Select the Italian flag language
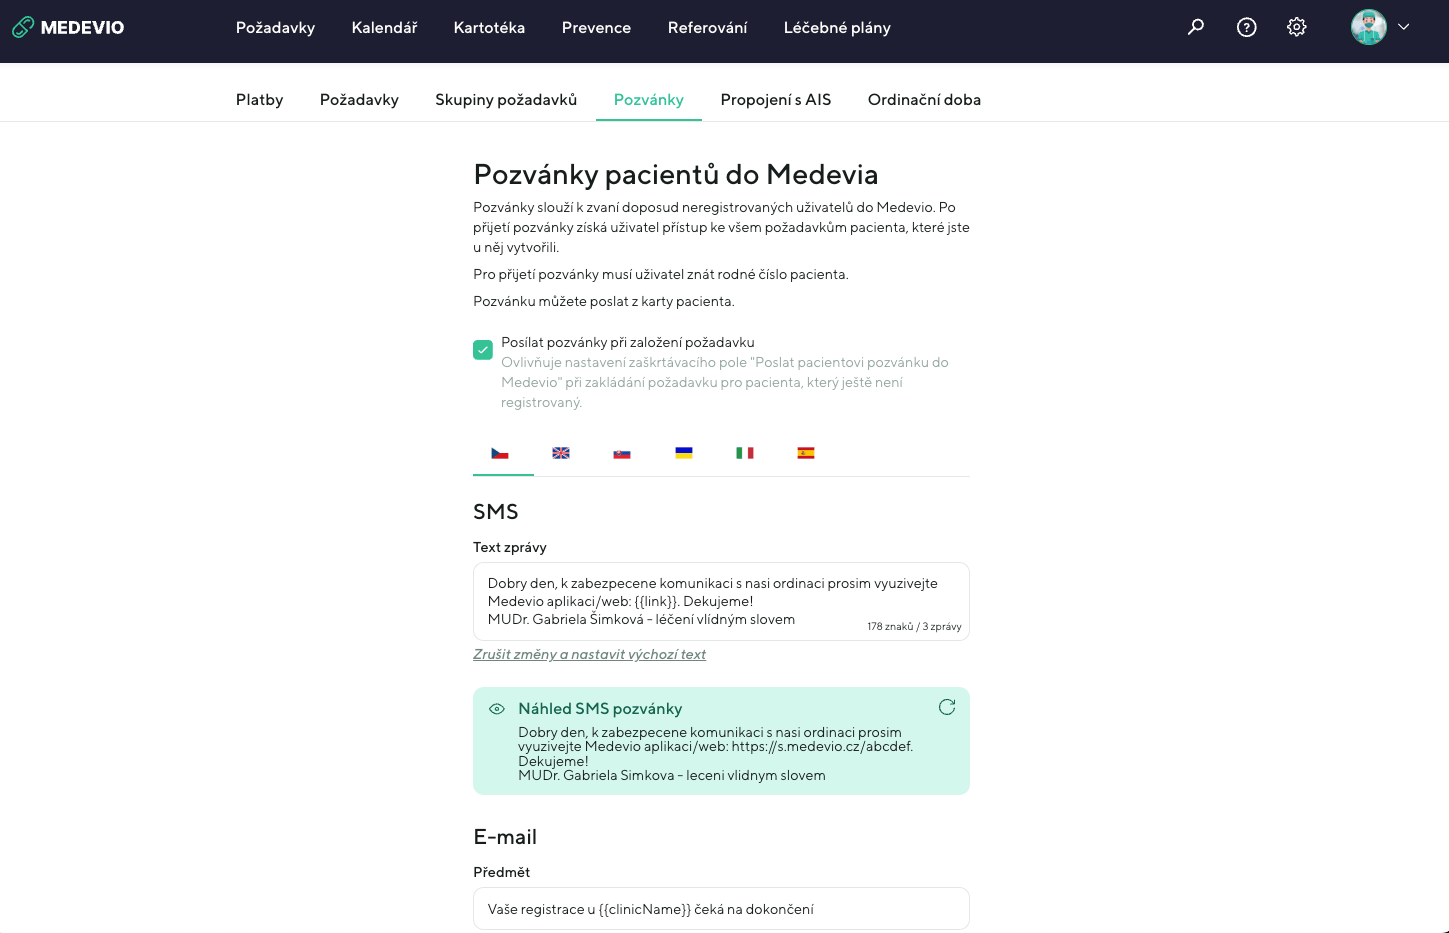The height and width of the screenshot is (933, 1449). click(x=745, y=453)
